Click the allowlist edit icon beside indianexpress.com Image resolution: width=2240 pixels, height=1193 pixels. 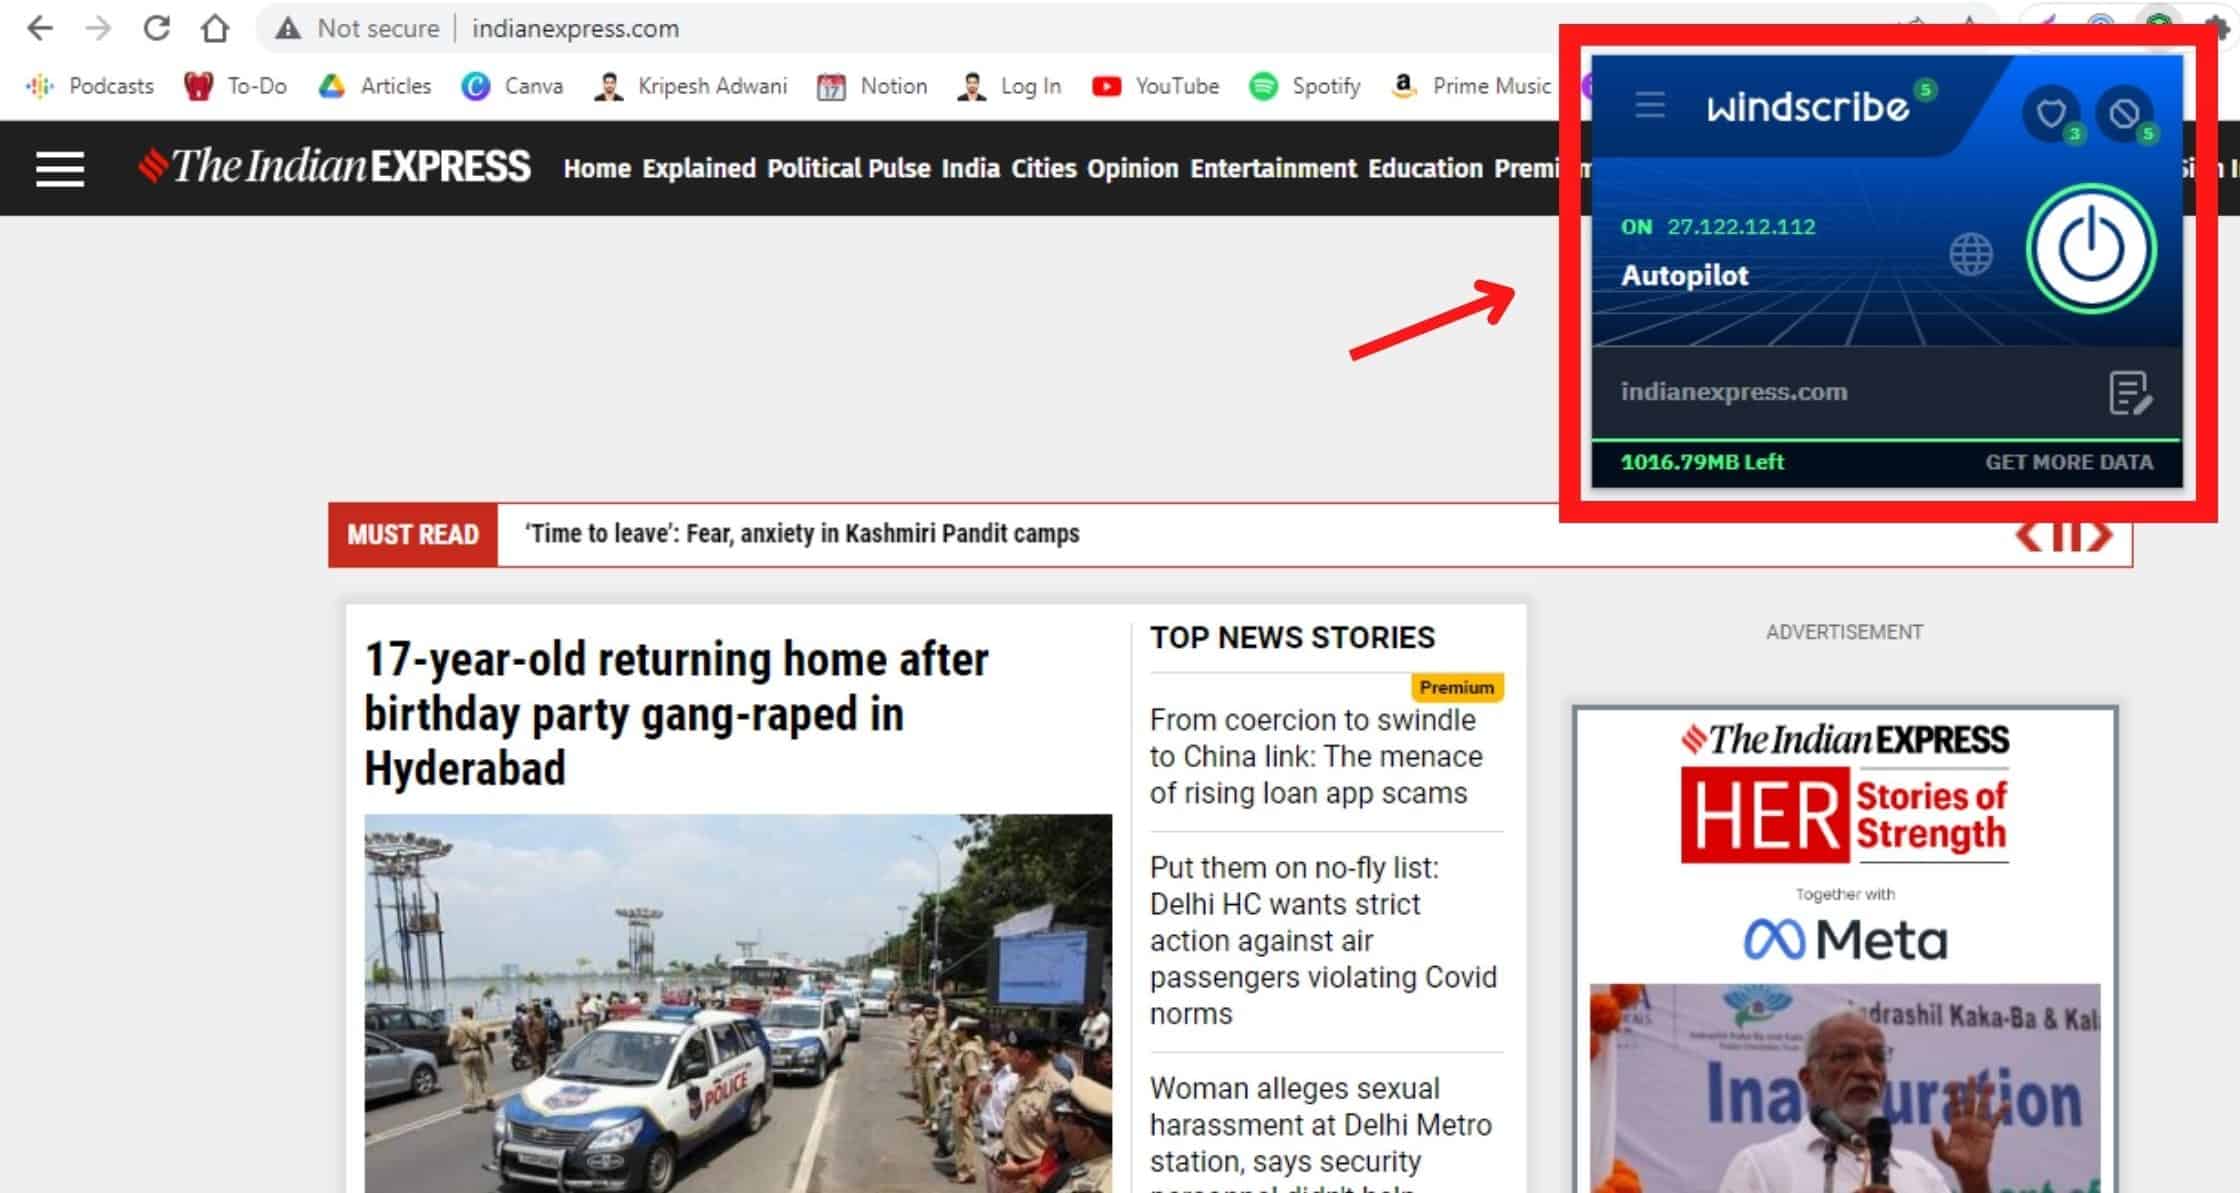click(x=2129, y=393)
